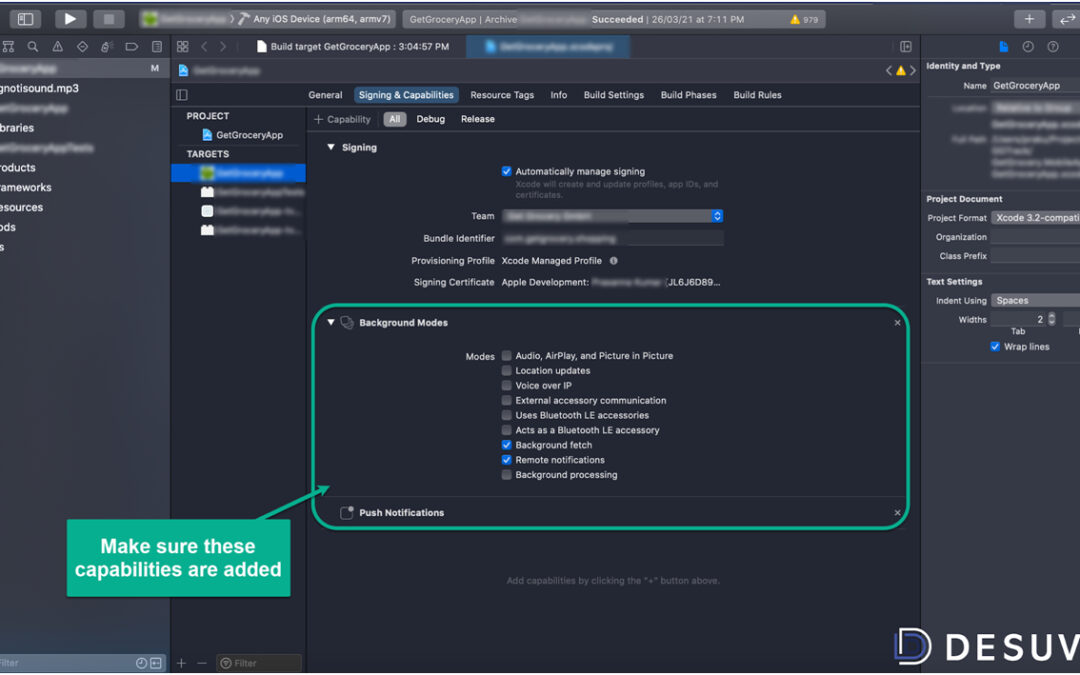Uncheck Background fetch mode
The height and width of the screenshot is (675, 1080).
pyautogui.click(x=506, y=445)
